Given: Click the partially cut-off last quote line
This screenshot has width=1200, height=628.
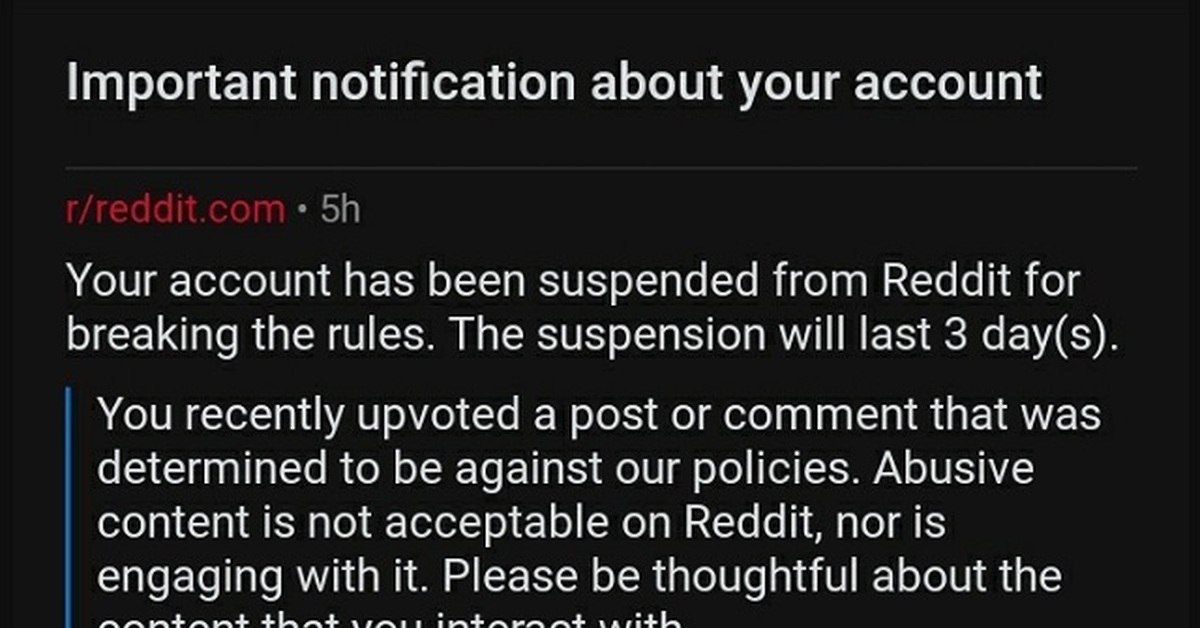Looking at the screenshot, I should coord(390,619).
